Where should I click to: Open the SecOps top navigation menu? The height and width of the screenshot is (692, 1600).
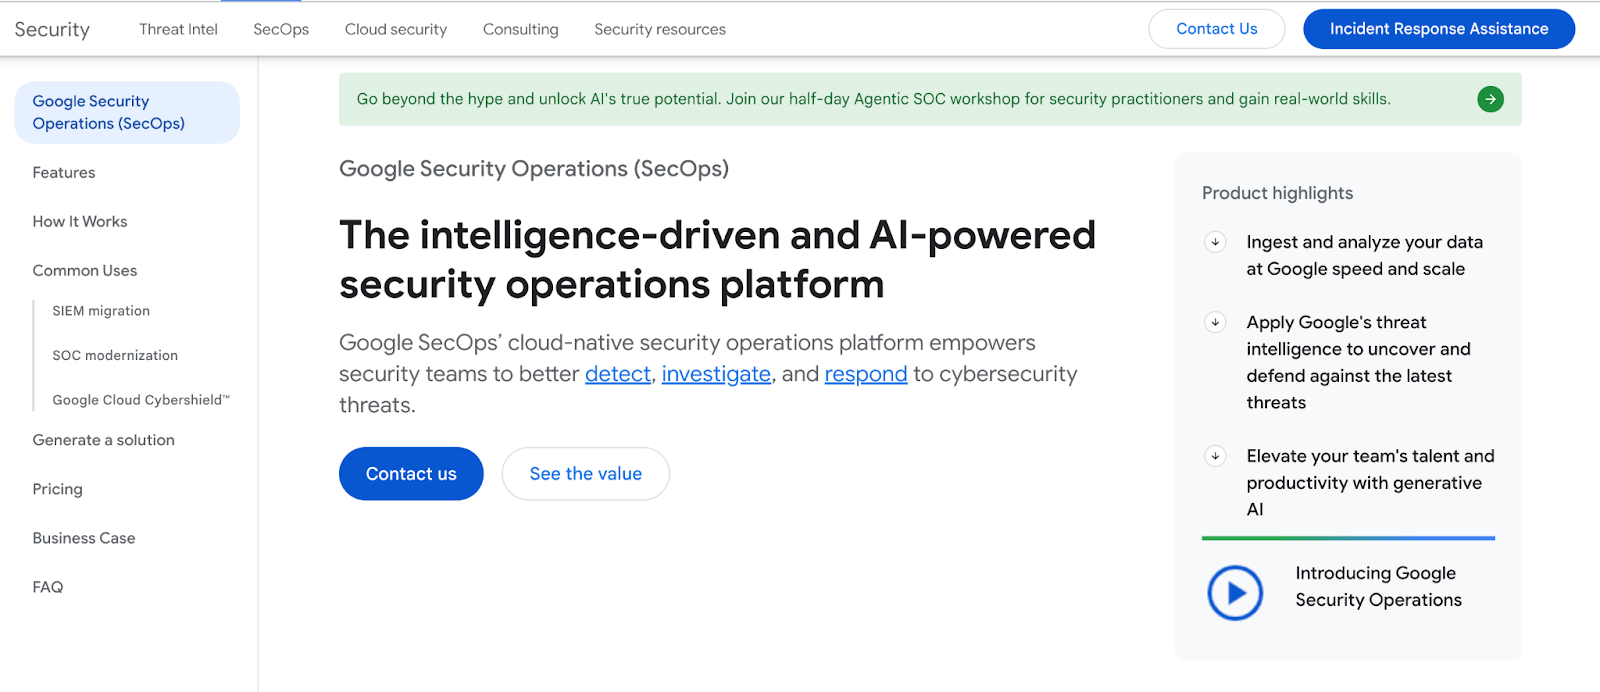[x=281, y=29]
